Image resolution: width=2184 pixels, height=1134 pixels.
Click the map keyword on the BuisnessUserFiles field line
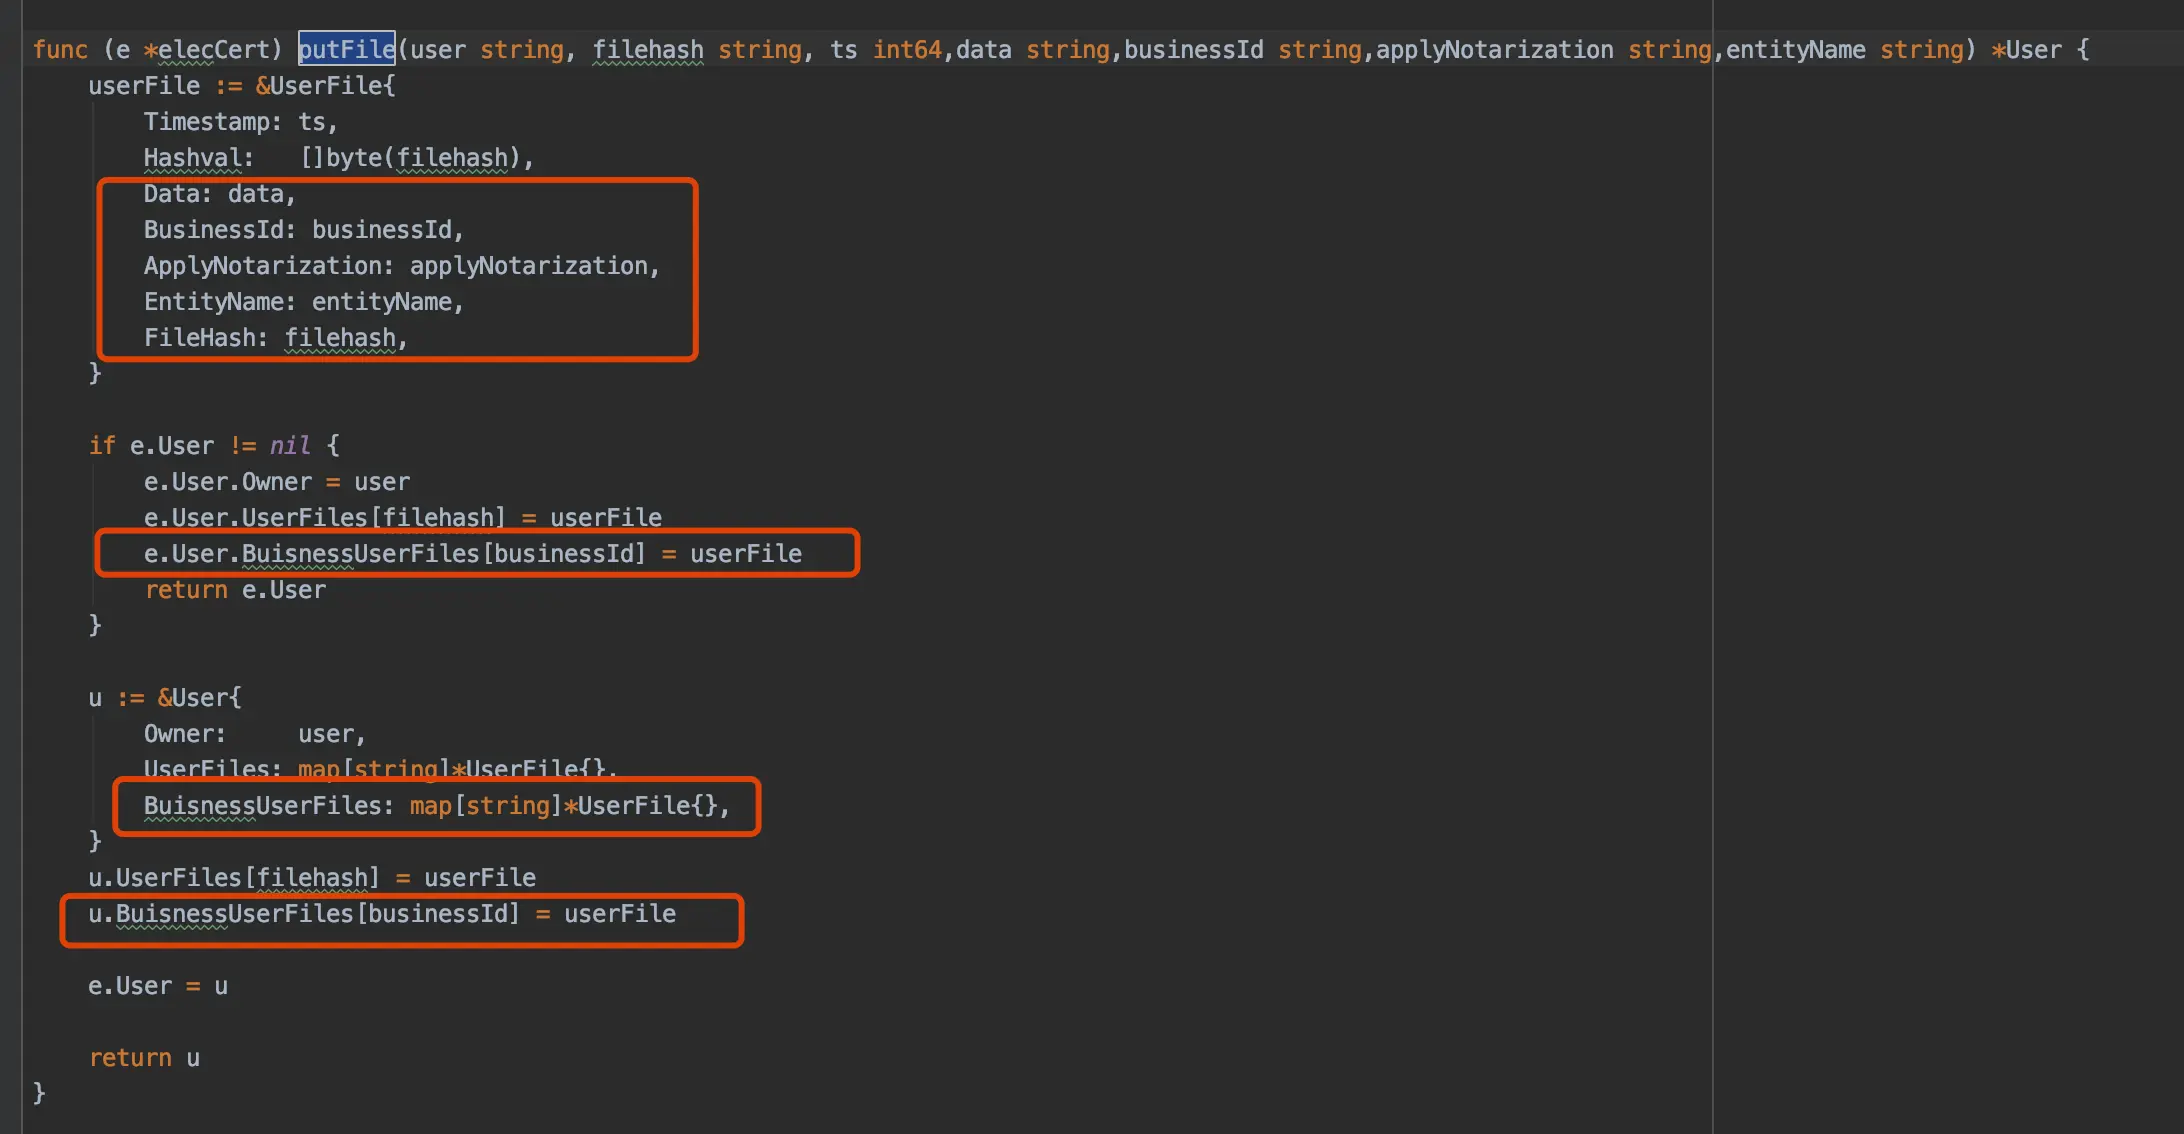coord(430,806)
